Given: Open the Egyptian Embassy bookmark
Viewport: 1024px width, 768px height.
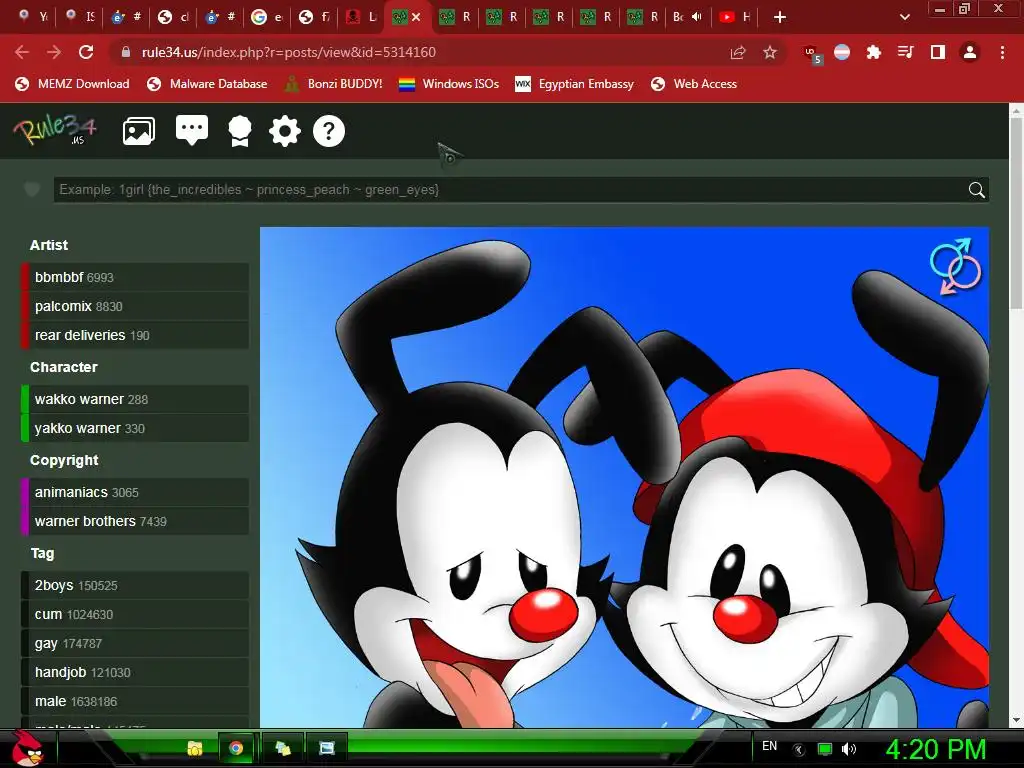Looking at the screenshot, I should tap(575, 84).
